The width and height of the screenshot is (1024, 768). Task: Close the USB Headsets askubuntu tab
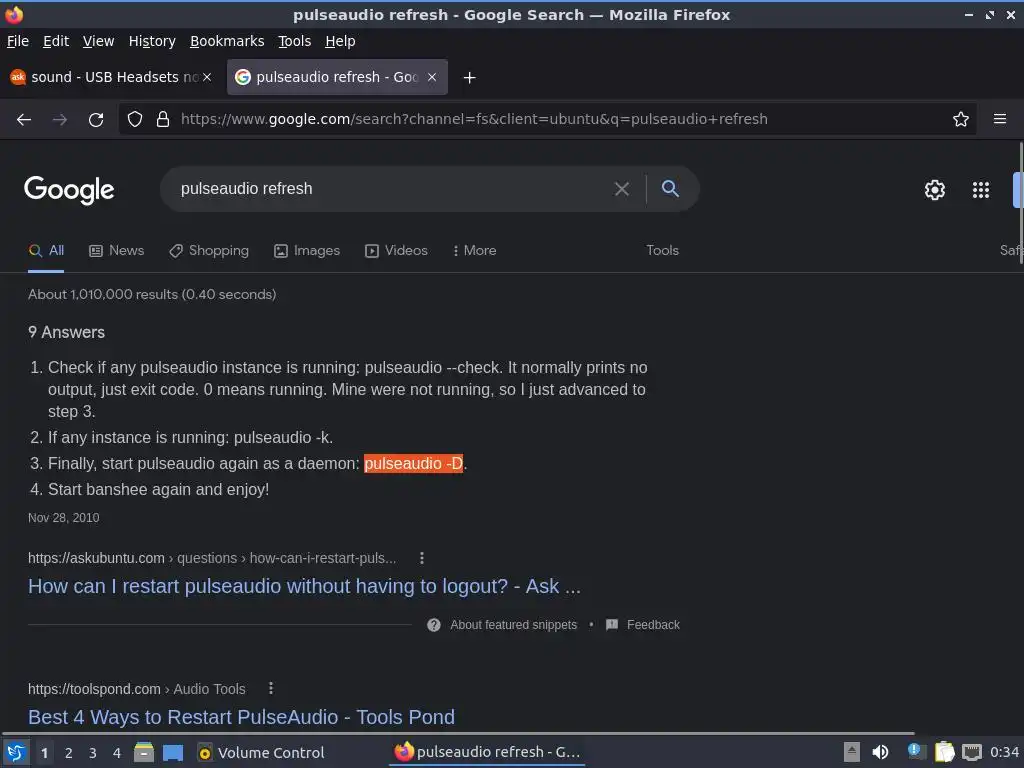(x=207, y=77)
